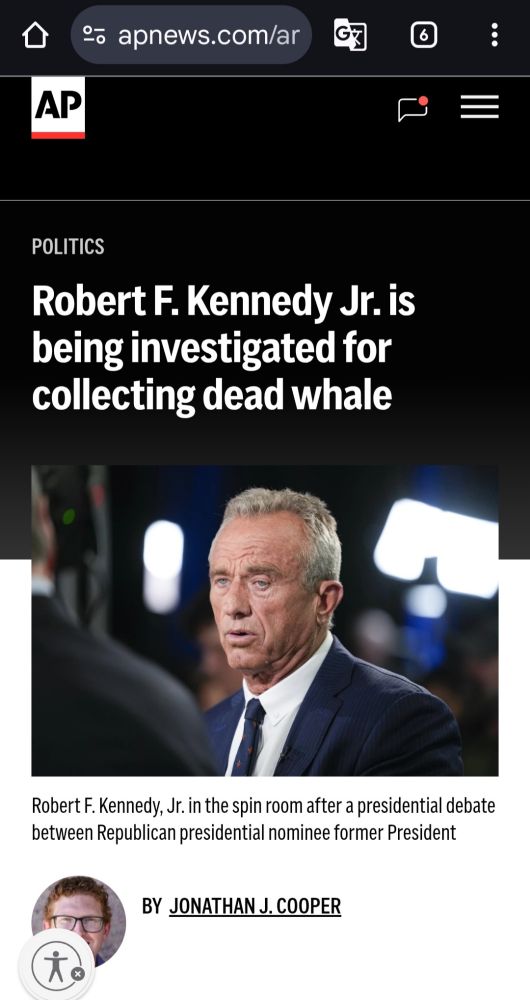Tap the Robert F. Kennedy Jr. article headline
Viewport: 530px width, 1000px height.
click(223, 348)
